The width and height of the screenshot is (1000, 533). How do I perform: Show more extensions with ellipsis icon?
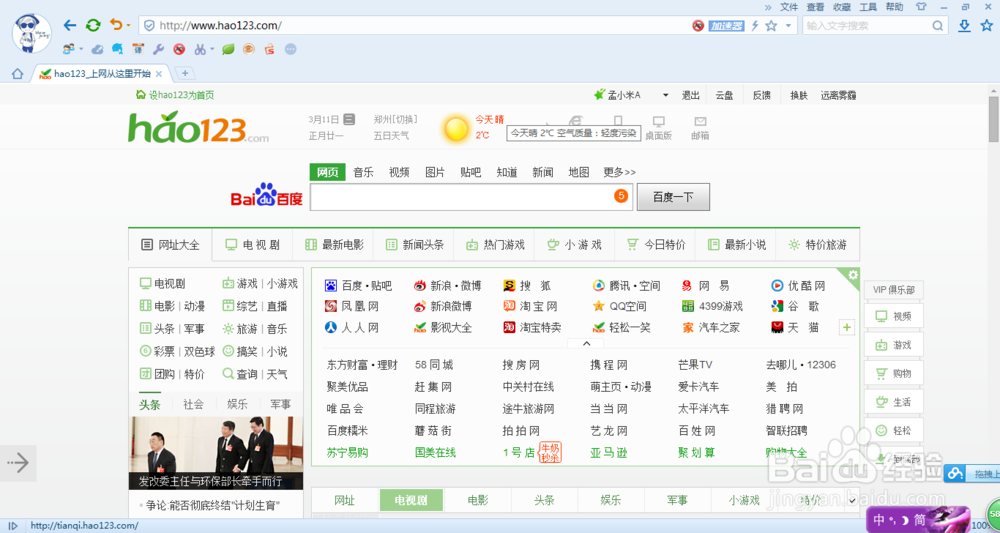tap(290, 48)
